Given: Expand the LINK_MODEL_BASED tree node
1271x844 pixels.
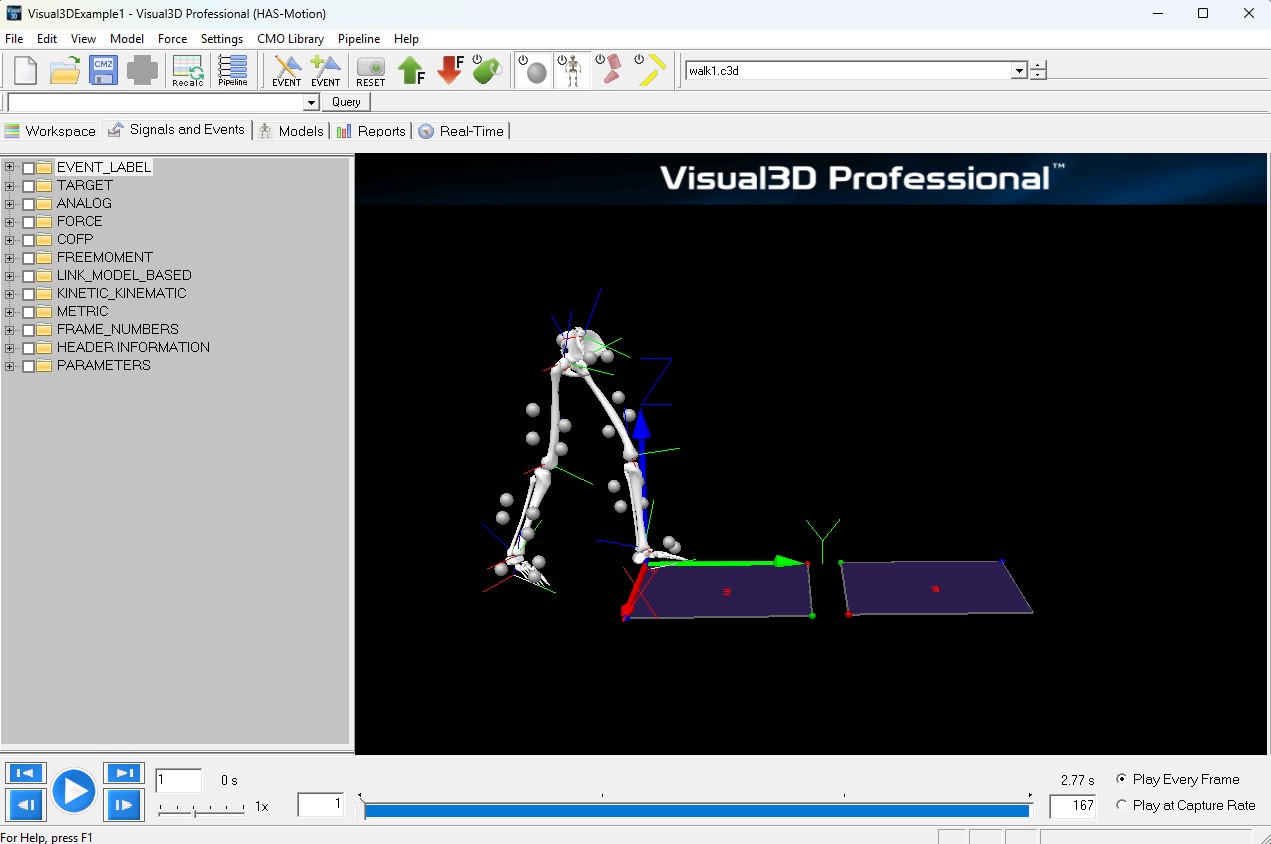Looking at the screenshot, I should 10,276.
